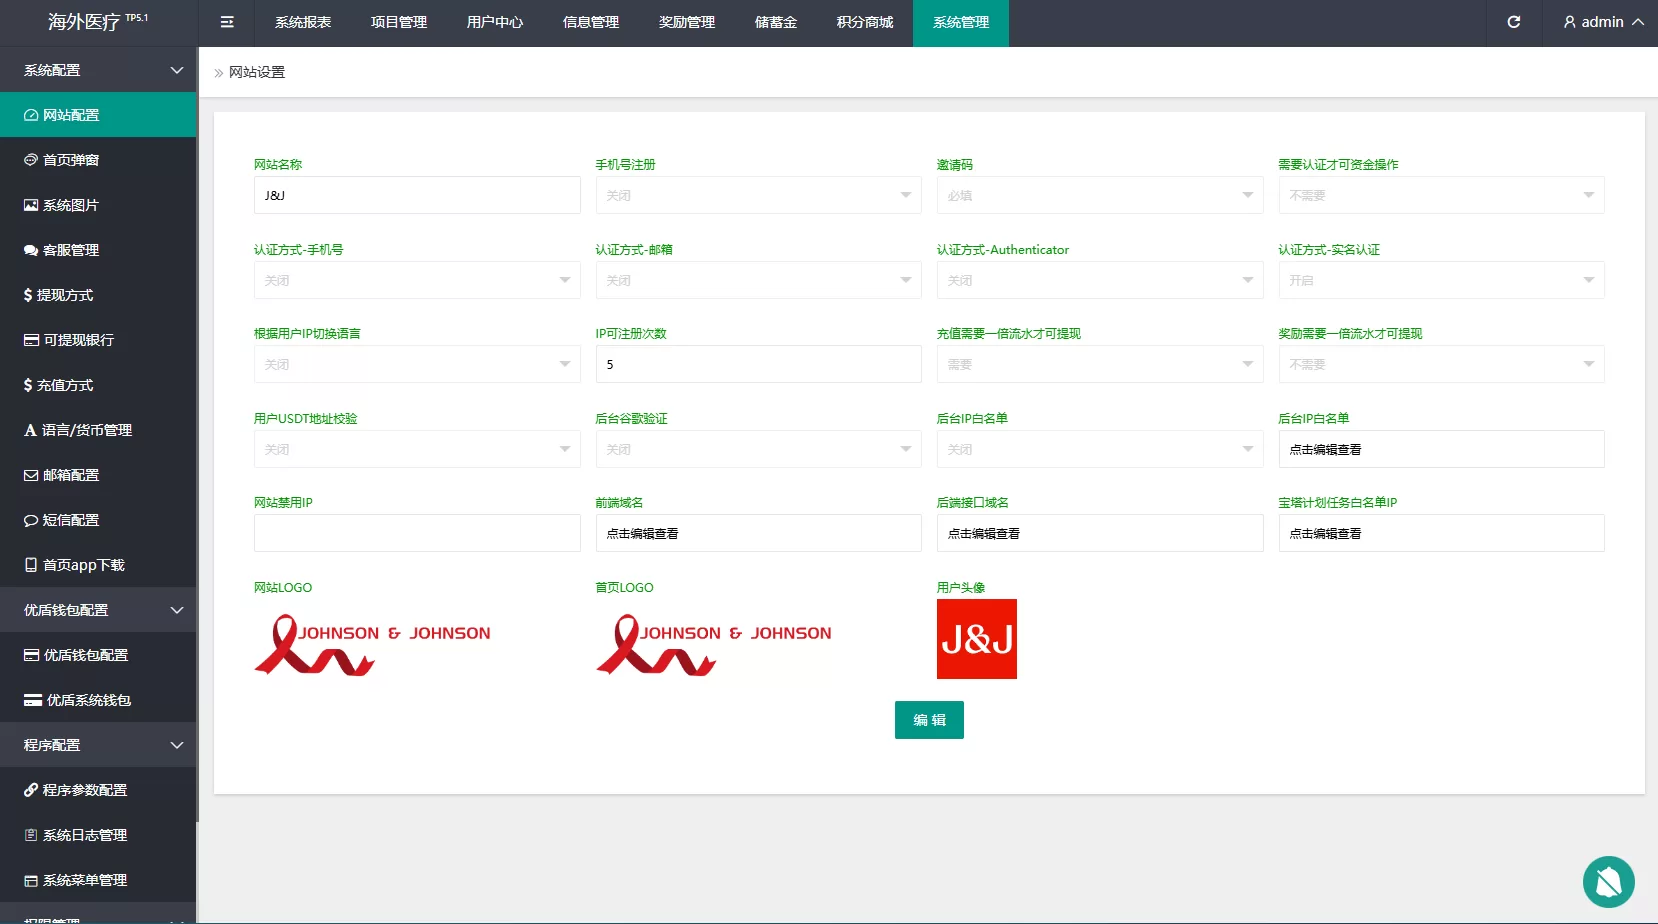Switch to the 奖励管理 top tab
The image size is (1658, 924).
point(687,22)
